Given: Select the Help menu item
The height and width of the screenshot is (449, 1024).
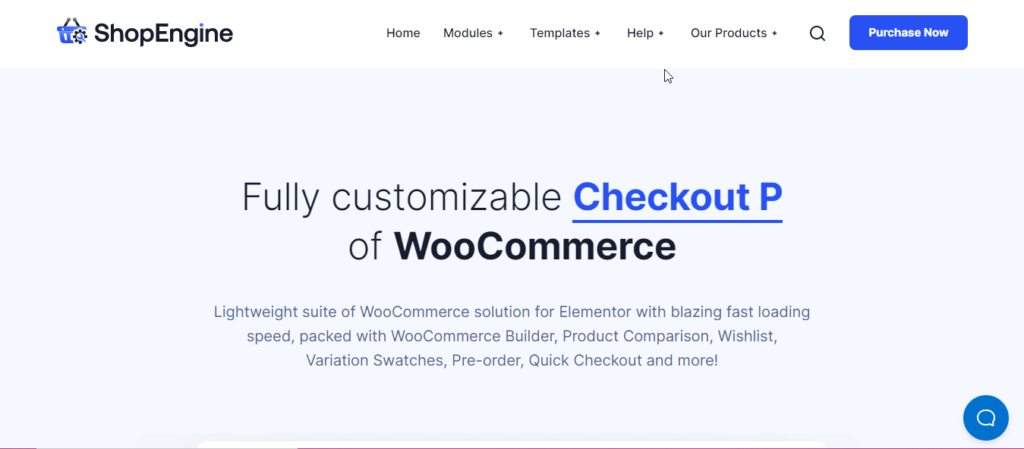Looking at the screenshot, I should [640, 33].
